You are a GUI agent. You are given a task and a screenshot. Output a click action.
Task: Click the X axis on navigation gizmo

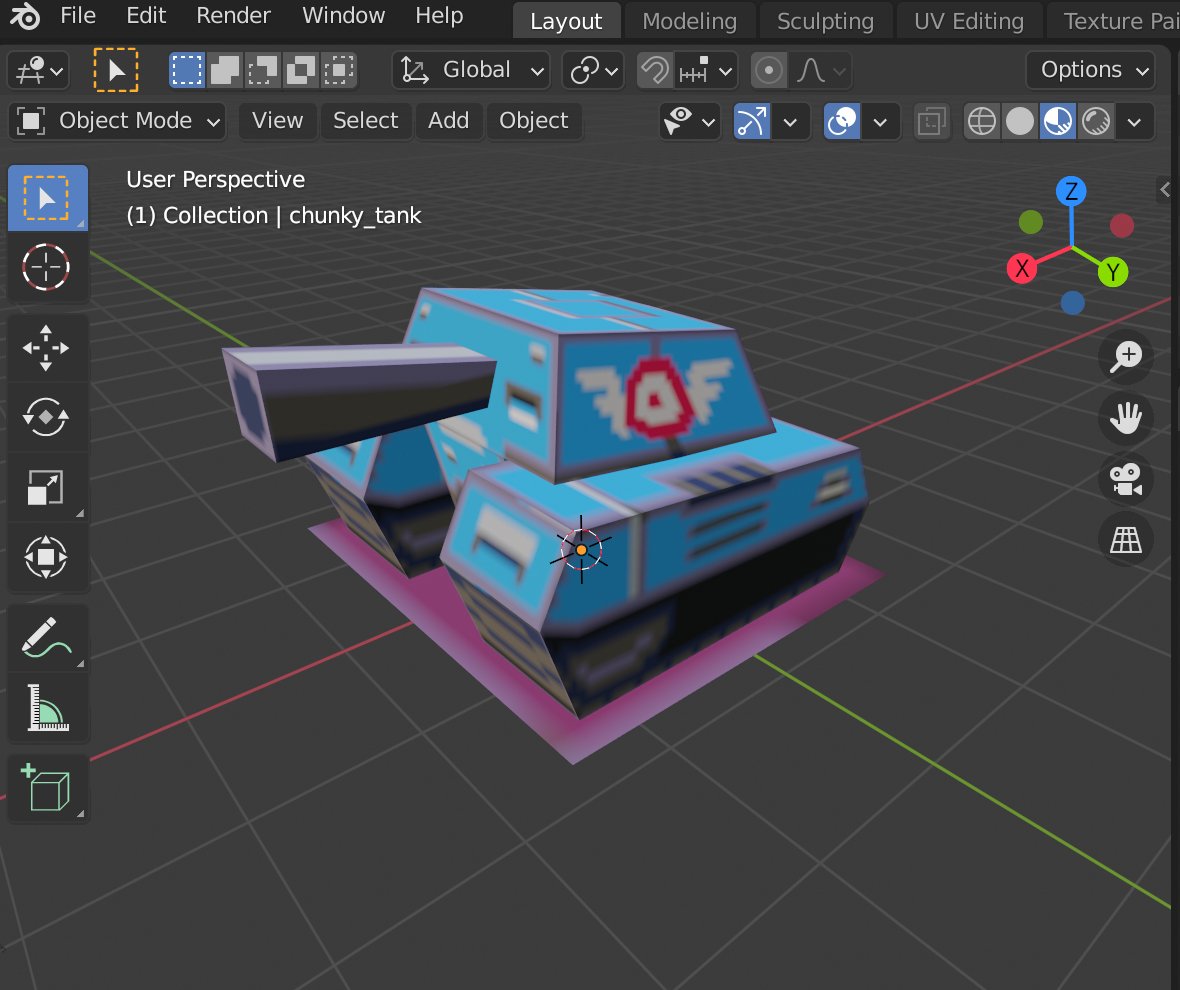pyautogui.click(x=1022, y=268)
